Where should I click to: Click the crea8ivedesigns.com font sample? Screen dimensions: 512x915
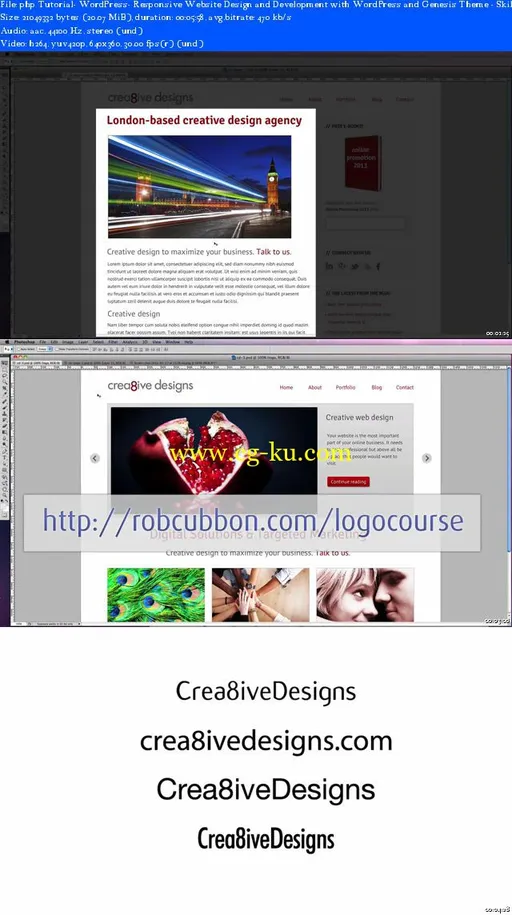[x=266, y=741]
